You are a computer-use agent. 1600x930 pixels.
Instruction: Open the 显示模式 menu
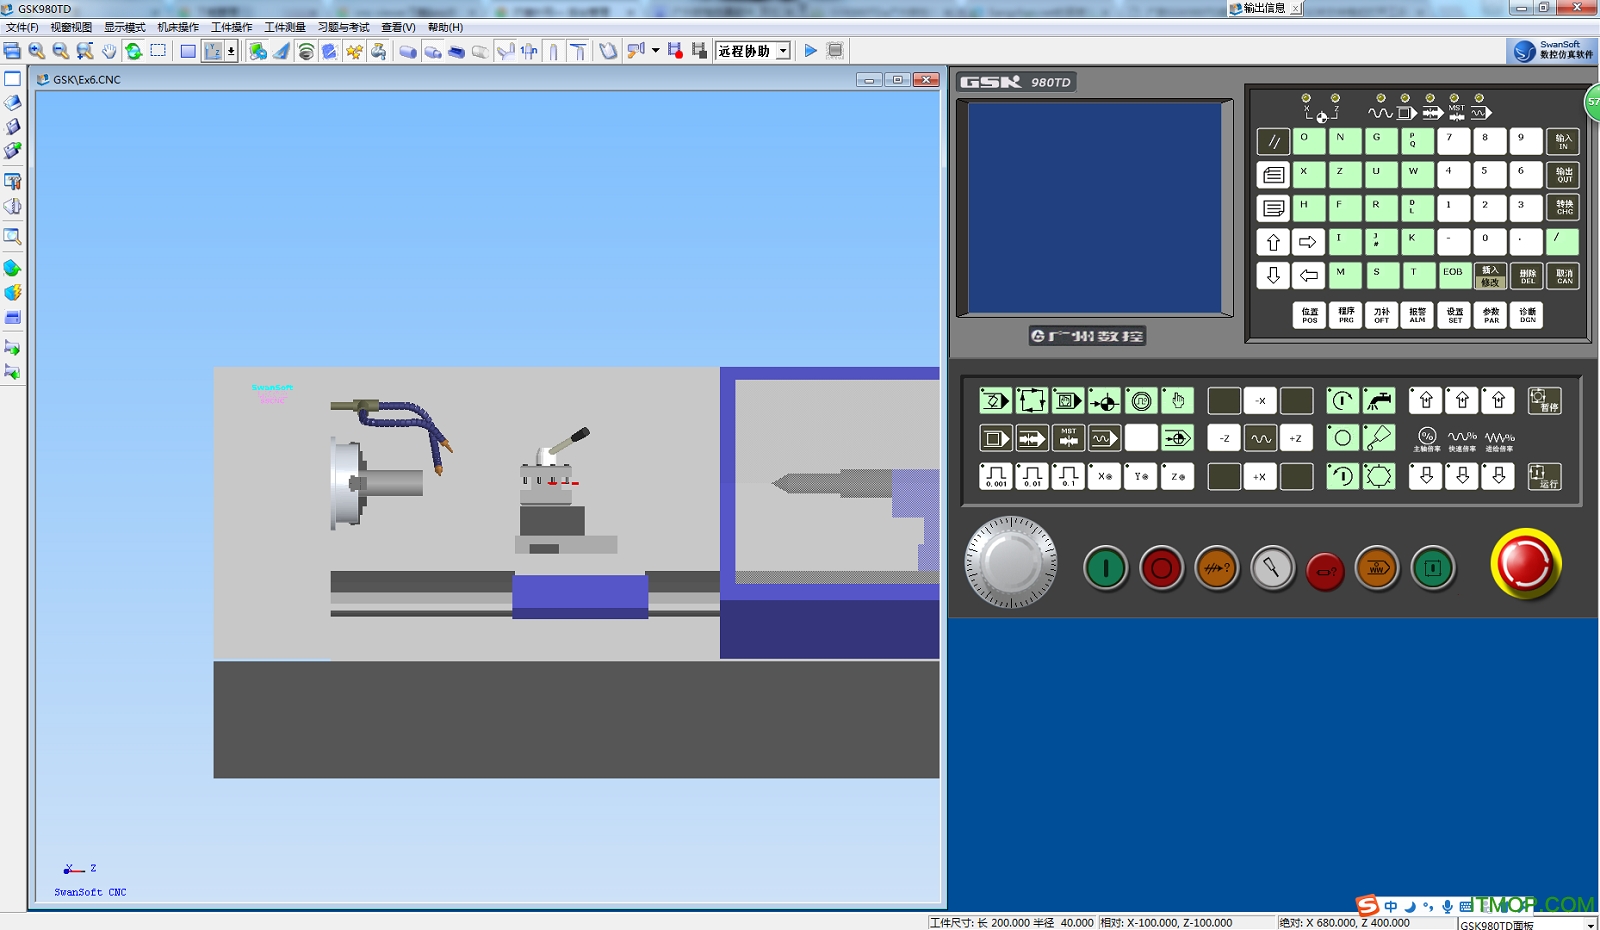[x=124, y=27]
